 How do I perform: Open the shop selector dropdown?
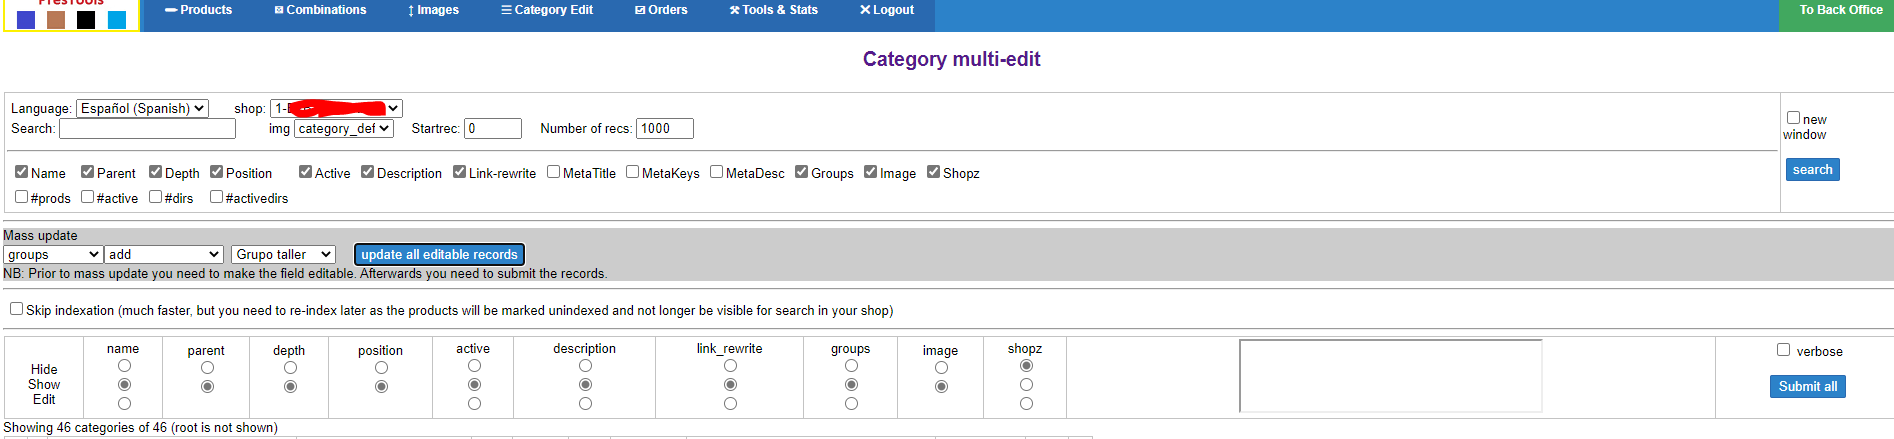pos(336,108)
